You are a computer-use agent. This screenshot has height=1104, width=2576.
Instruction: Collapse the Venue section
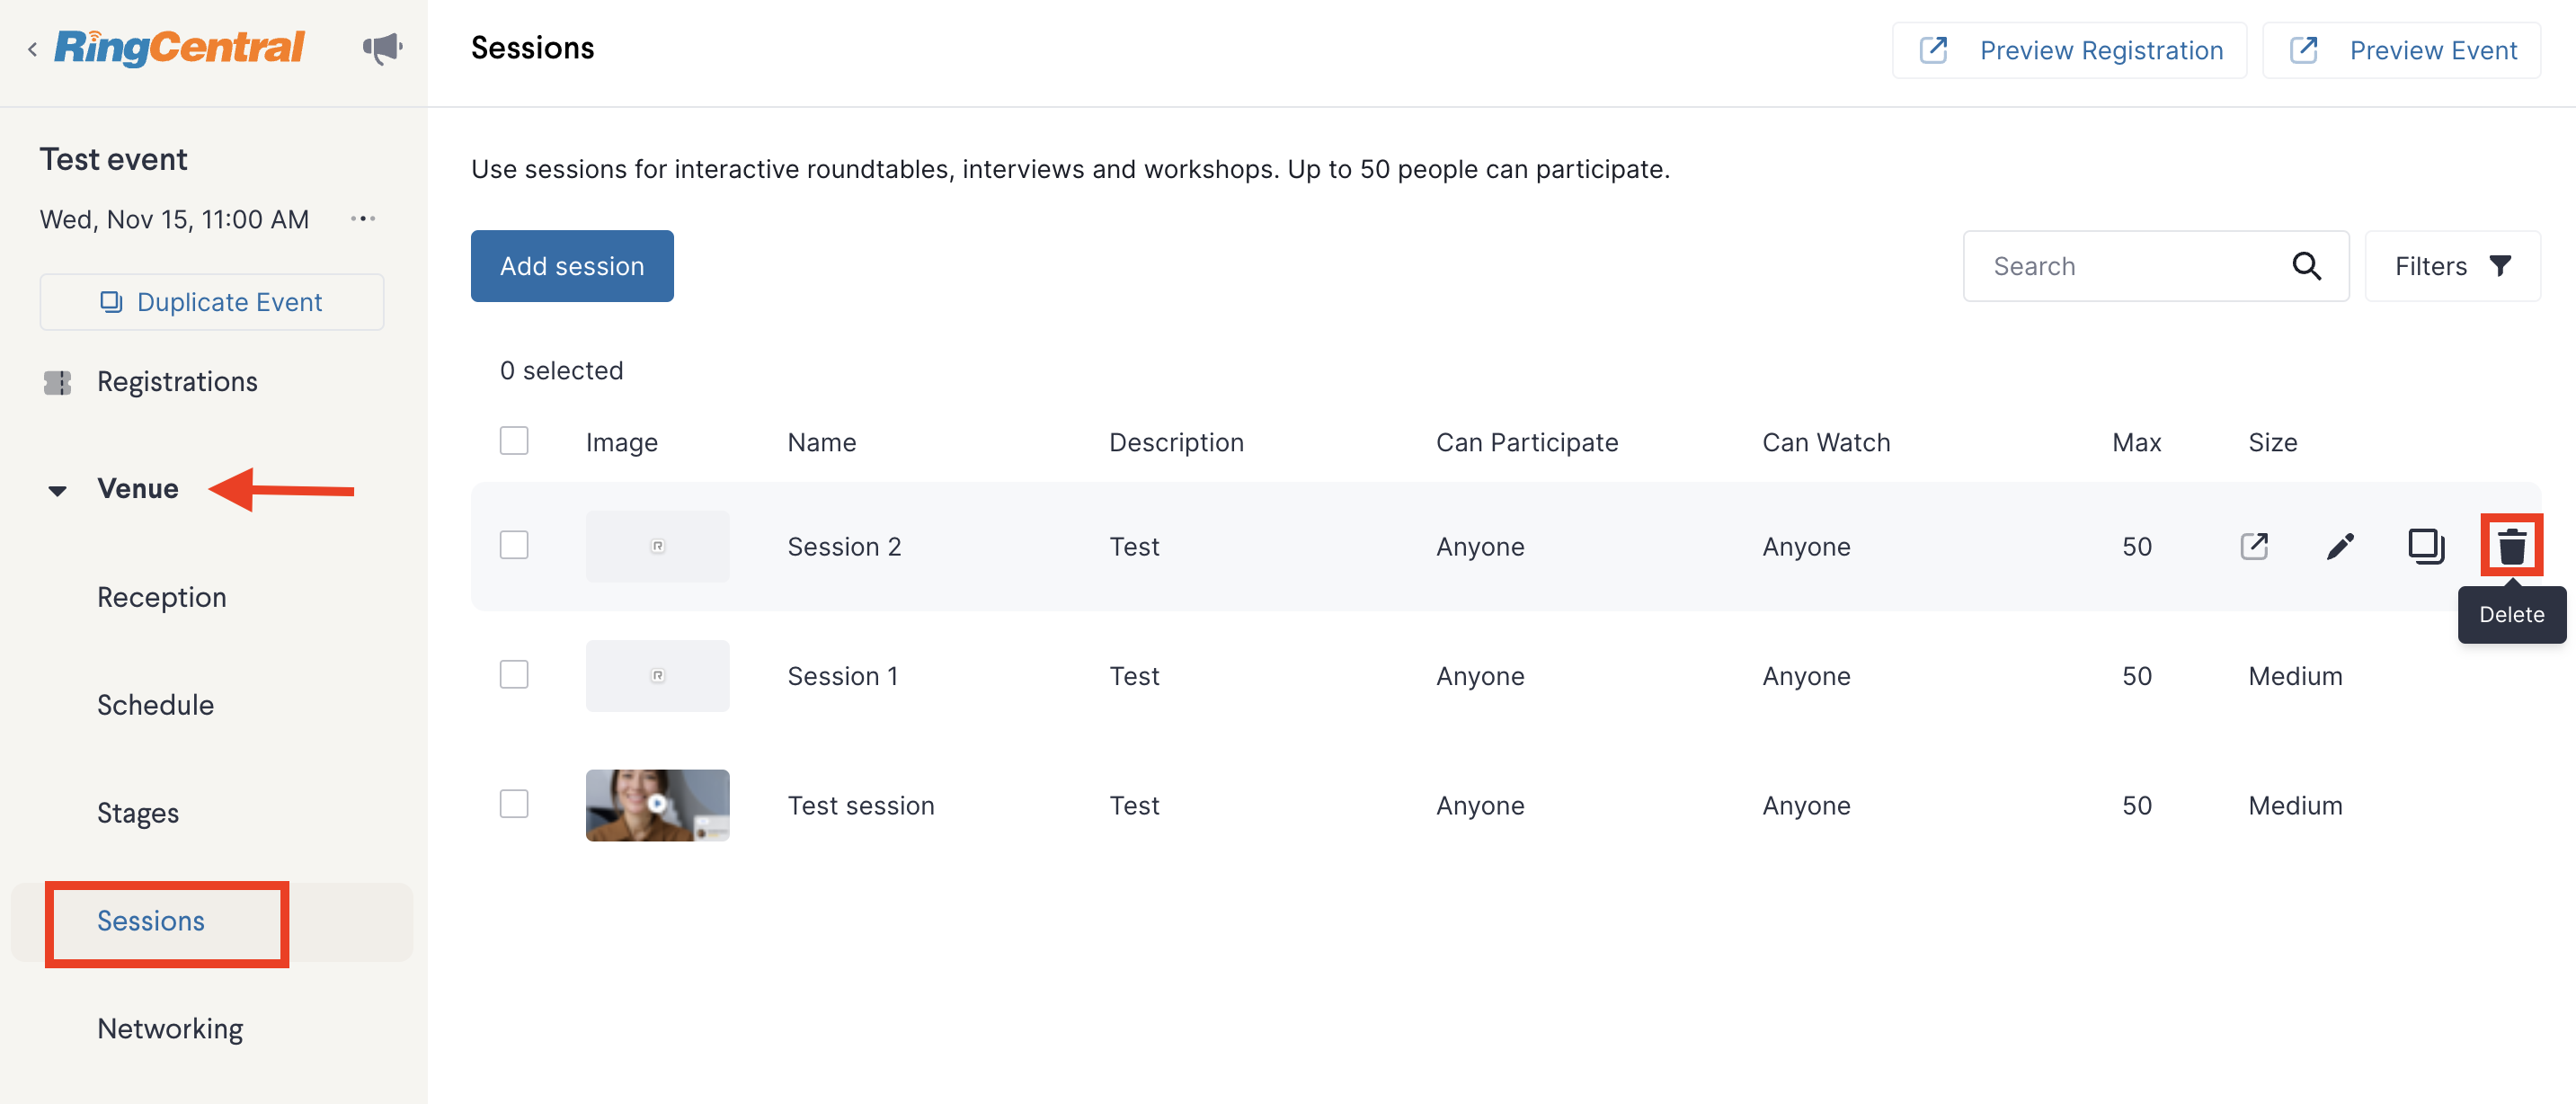[x=57, y=490]
